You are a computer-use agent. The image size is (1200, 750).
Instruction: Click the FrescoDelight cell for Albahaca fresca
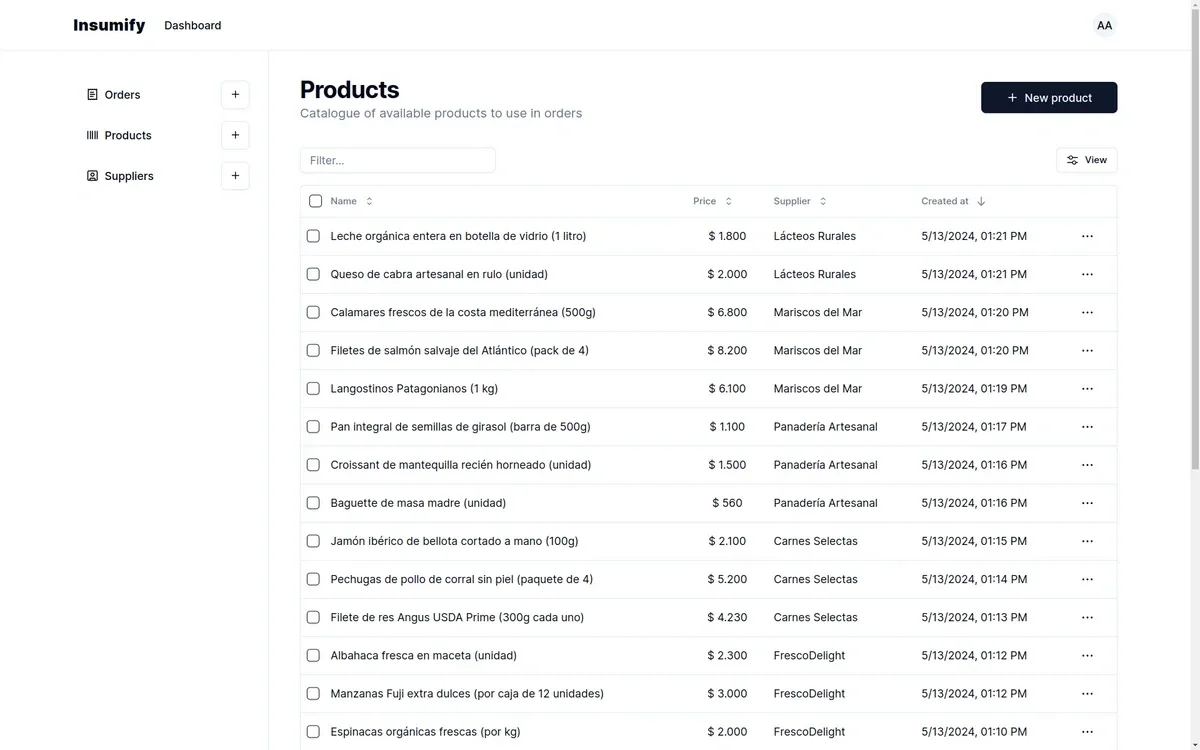(x=810, y=655)
